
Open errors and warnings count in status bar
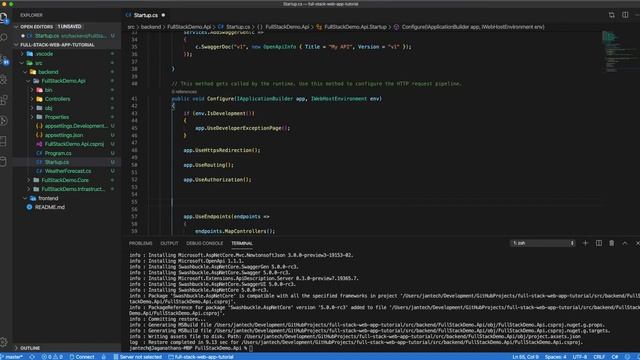tap(52, 357)
